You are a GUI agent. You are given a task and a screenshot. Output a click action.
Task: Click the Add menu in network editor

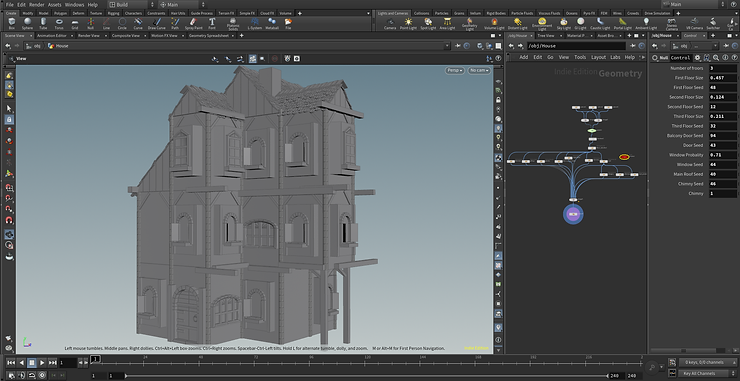pos(524,57)
